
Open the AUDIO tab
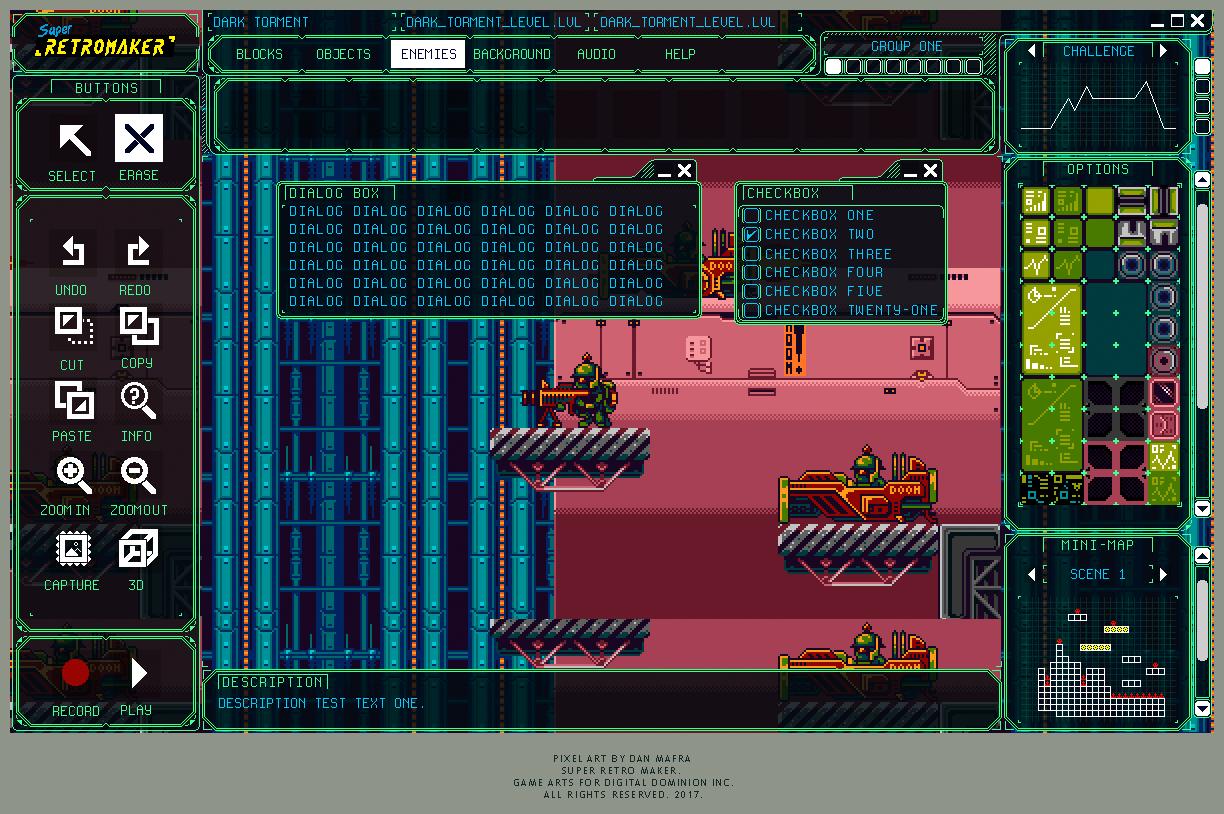pyautogui.click(x=596, y=54)
